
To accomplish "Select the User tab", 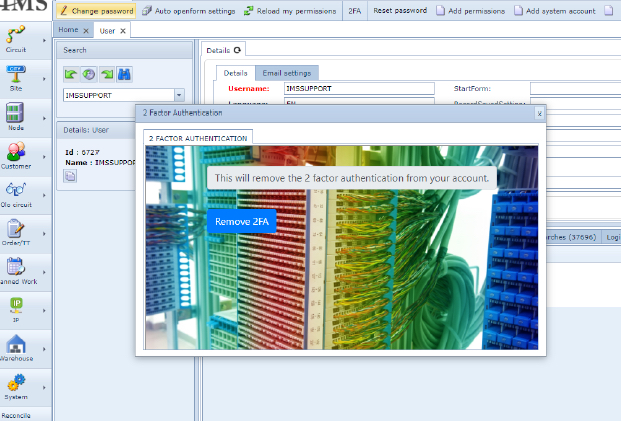I will pyautogui.click(x=107, y=31).
